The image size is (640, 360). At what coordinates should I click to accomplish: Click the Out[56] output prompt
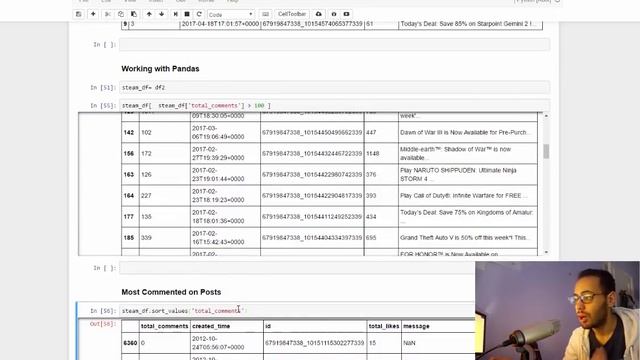pyautogui.click(x=103, y=324)
